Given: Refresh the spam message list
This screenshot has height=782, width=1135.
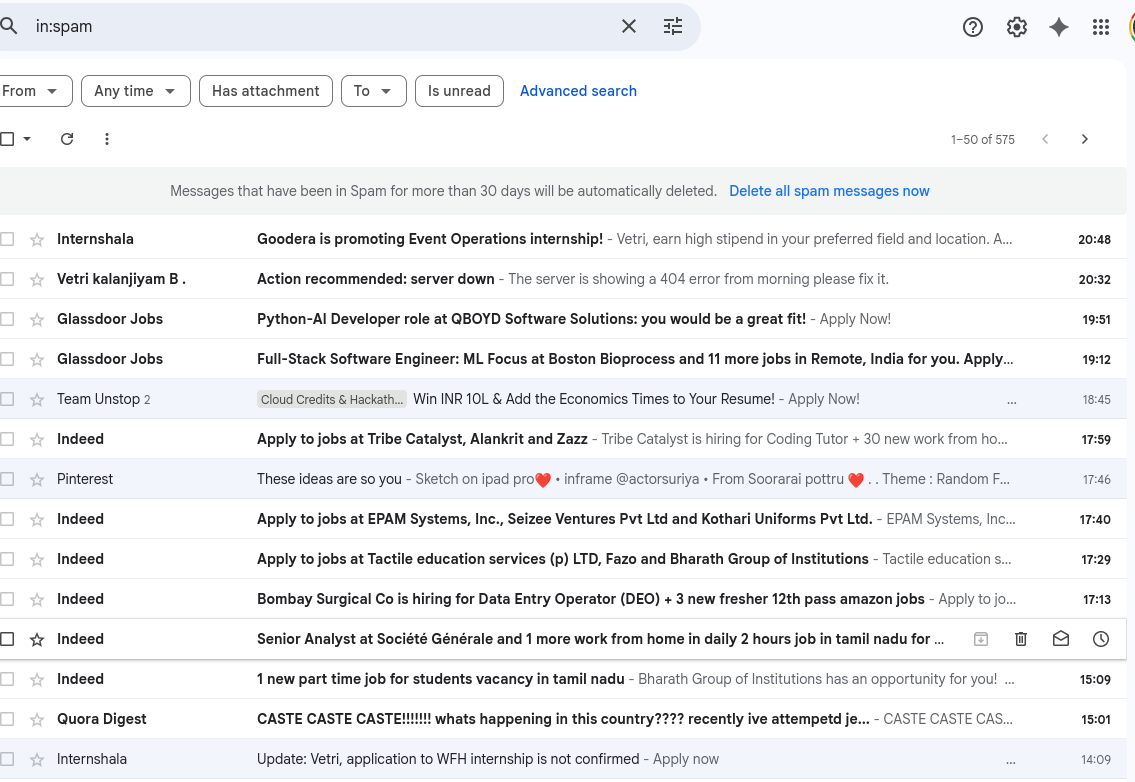Looking at the screenshot, I should [67, 138].
